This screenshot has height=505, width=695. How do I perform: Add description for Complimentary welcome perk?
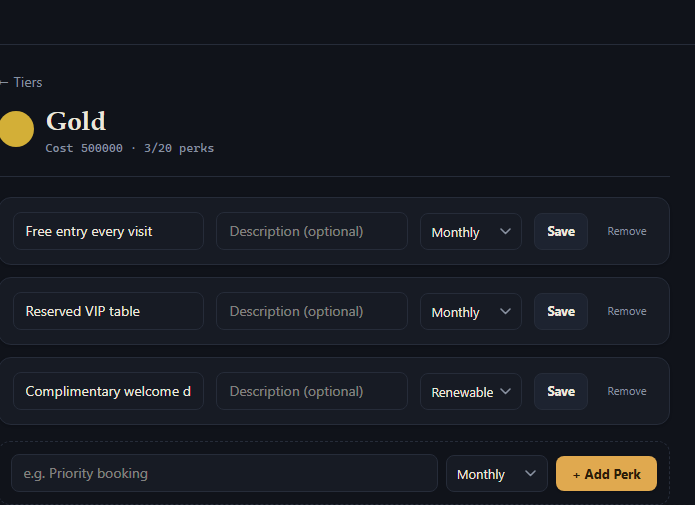click(312, 391)
